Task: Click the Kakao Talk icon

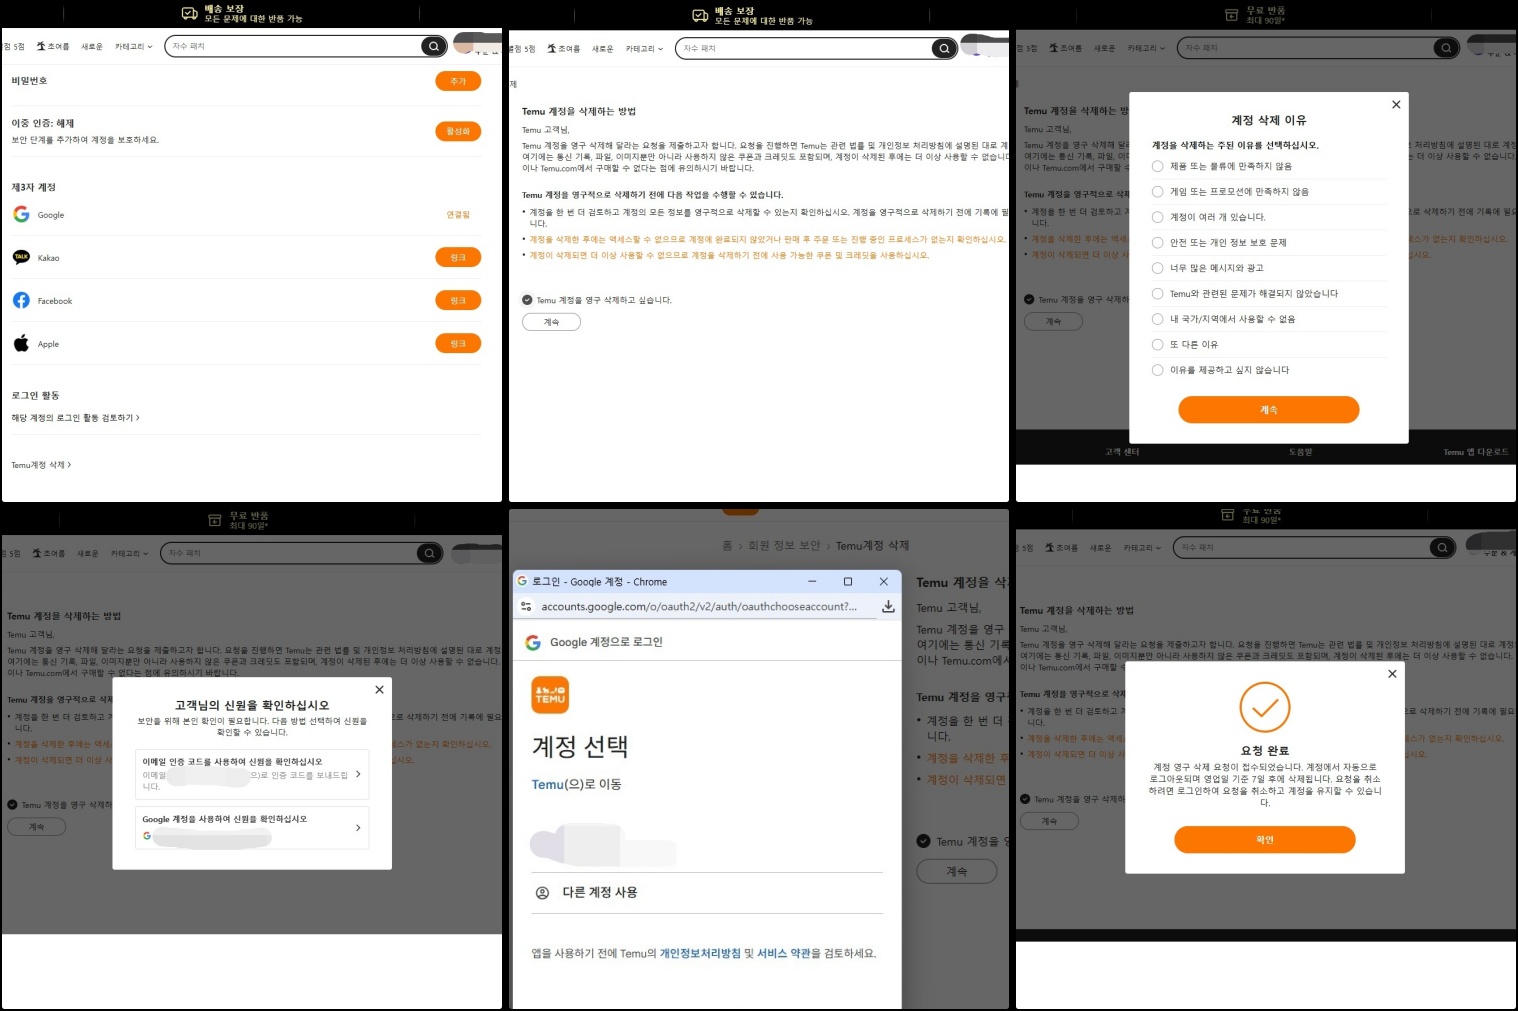Action: (21, 257)
